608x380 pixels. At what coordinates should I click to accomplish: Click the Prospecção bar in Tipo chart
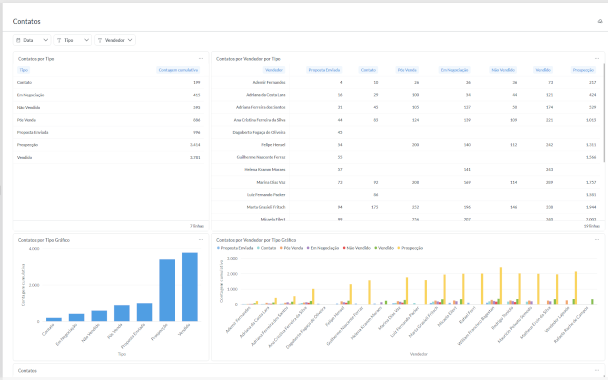[x=167, y=290]
